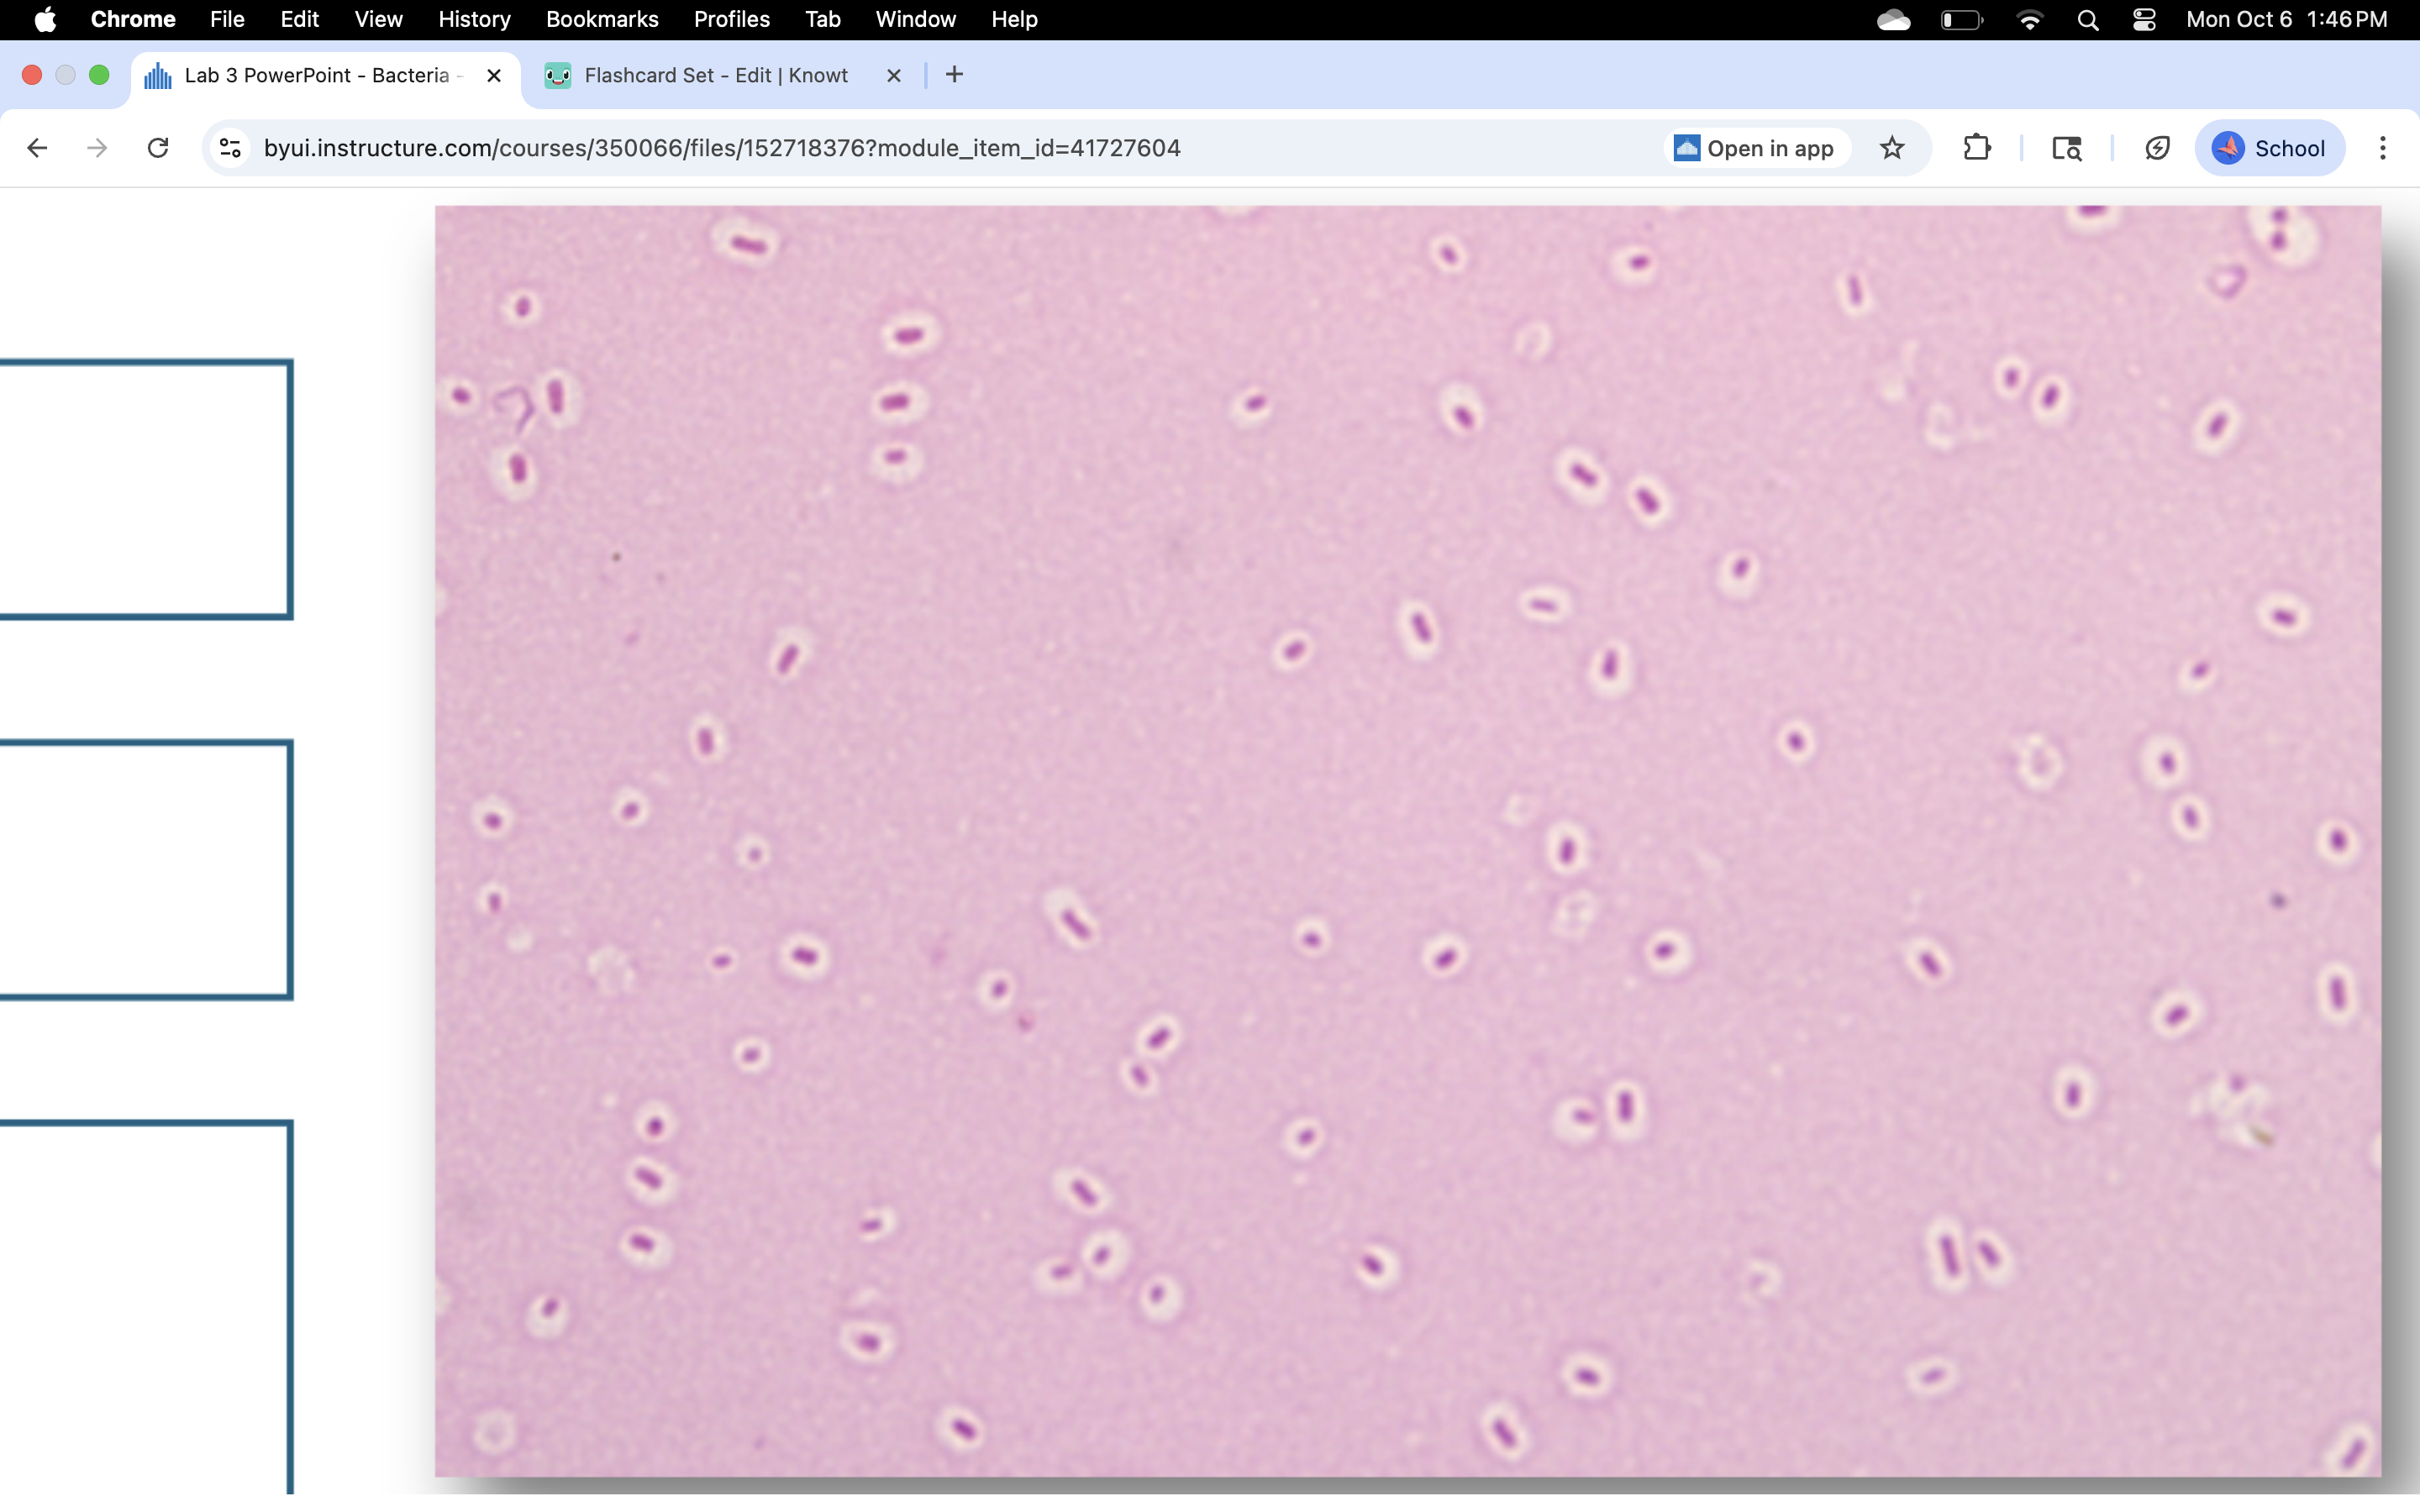
Task: Open the Extensions puzzle icon
Action: pyautogui.click(x=1976, y=148)
